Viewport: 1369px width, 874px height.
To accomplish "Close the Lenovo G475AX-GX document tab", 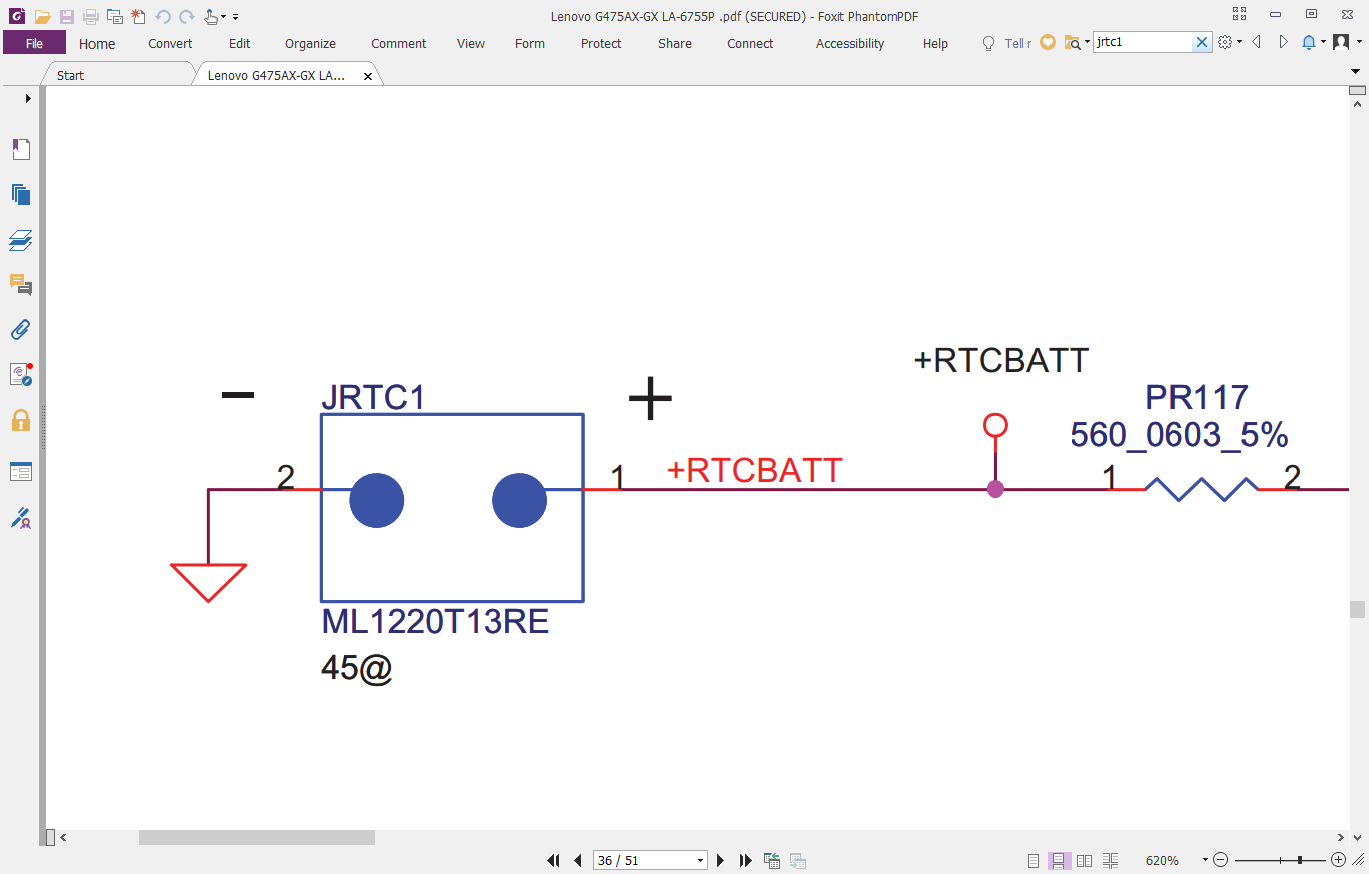I will pos(368,77).
